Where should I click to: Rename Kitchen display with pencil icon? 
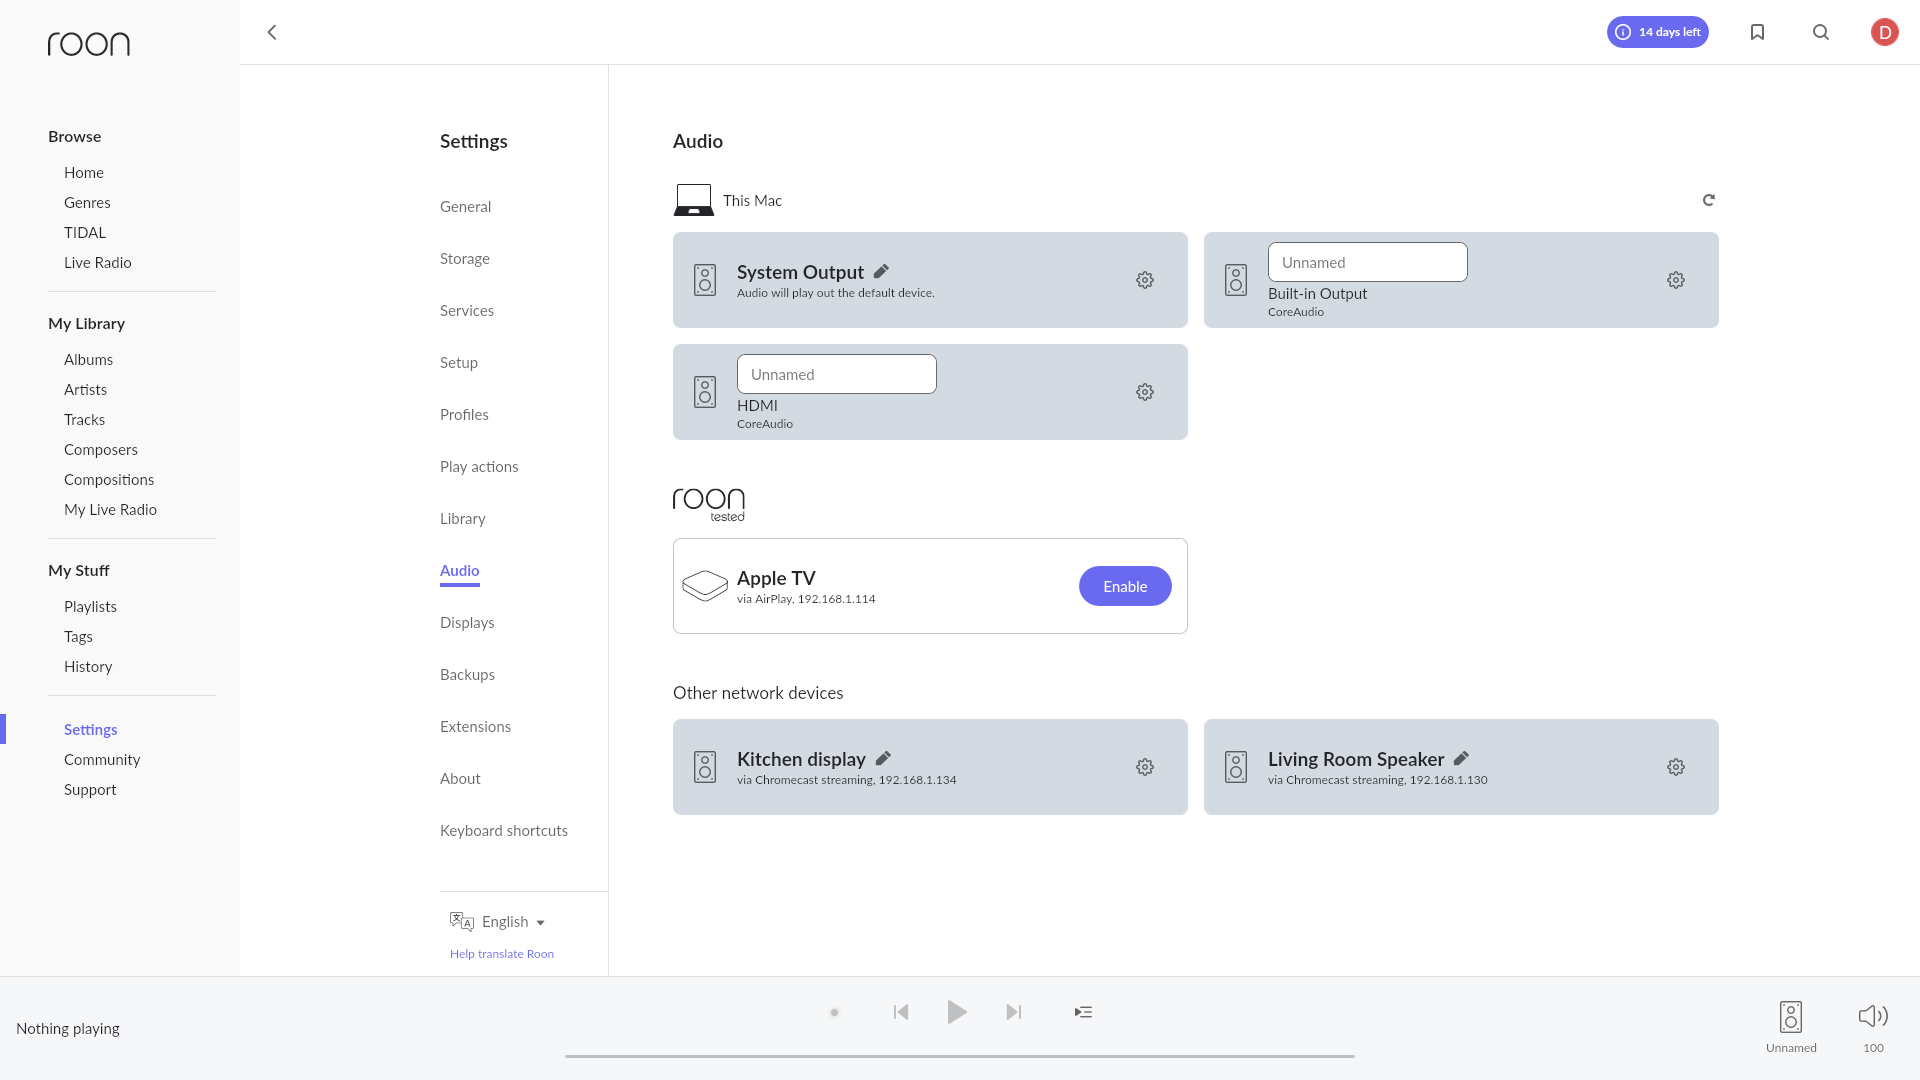pyautogui.click(x=883, y=758)
